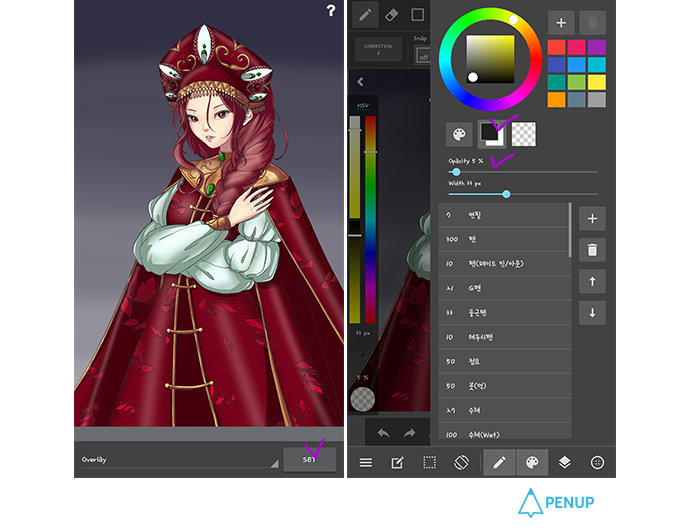Choose the cyan palette swatch
Image resolution: width=690 pixels, height=528 pixels.
click(597, 65)
